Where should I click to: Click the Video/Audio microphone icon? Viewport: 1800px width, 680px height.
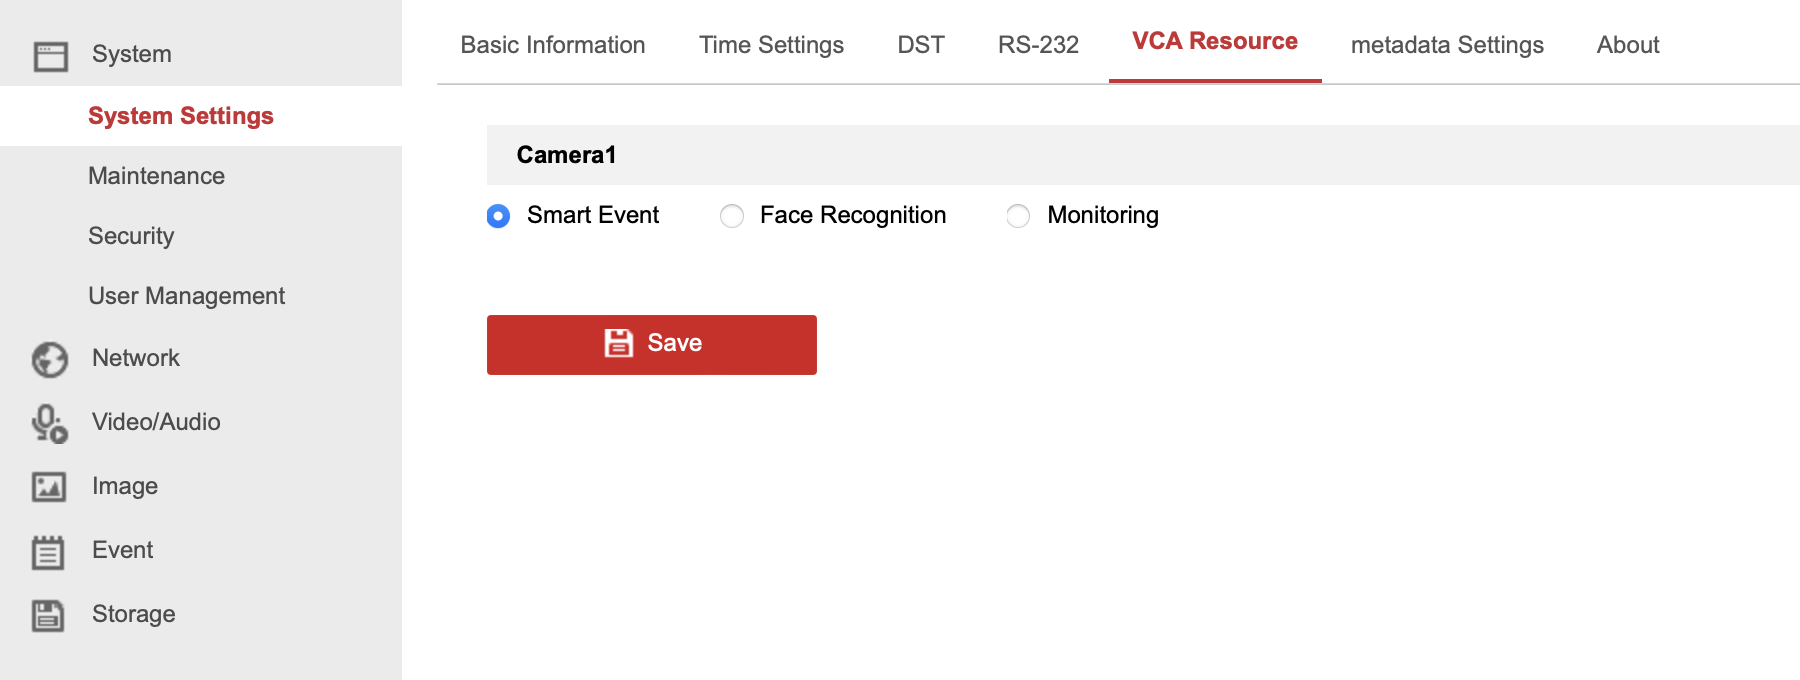[49, 423]
